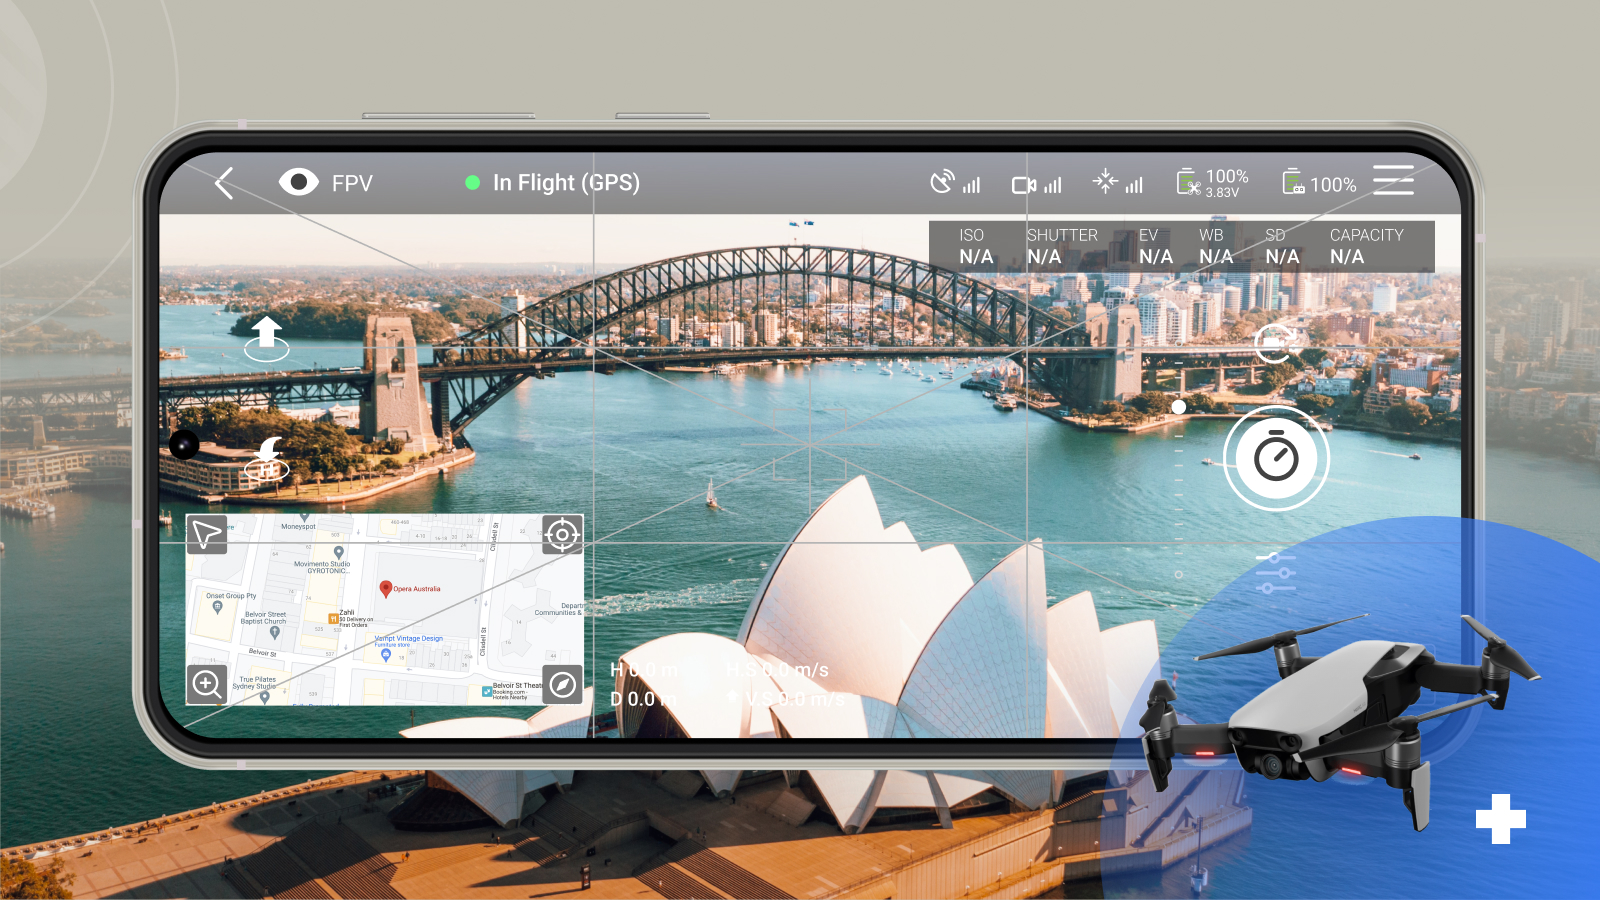Open drone battery 3.83V status
This screenshot has width=1600, height=900.
tap(1212, 183)
